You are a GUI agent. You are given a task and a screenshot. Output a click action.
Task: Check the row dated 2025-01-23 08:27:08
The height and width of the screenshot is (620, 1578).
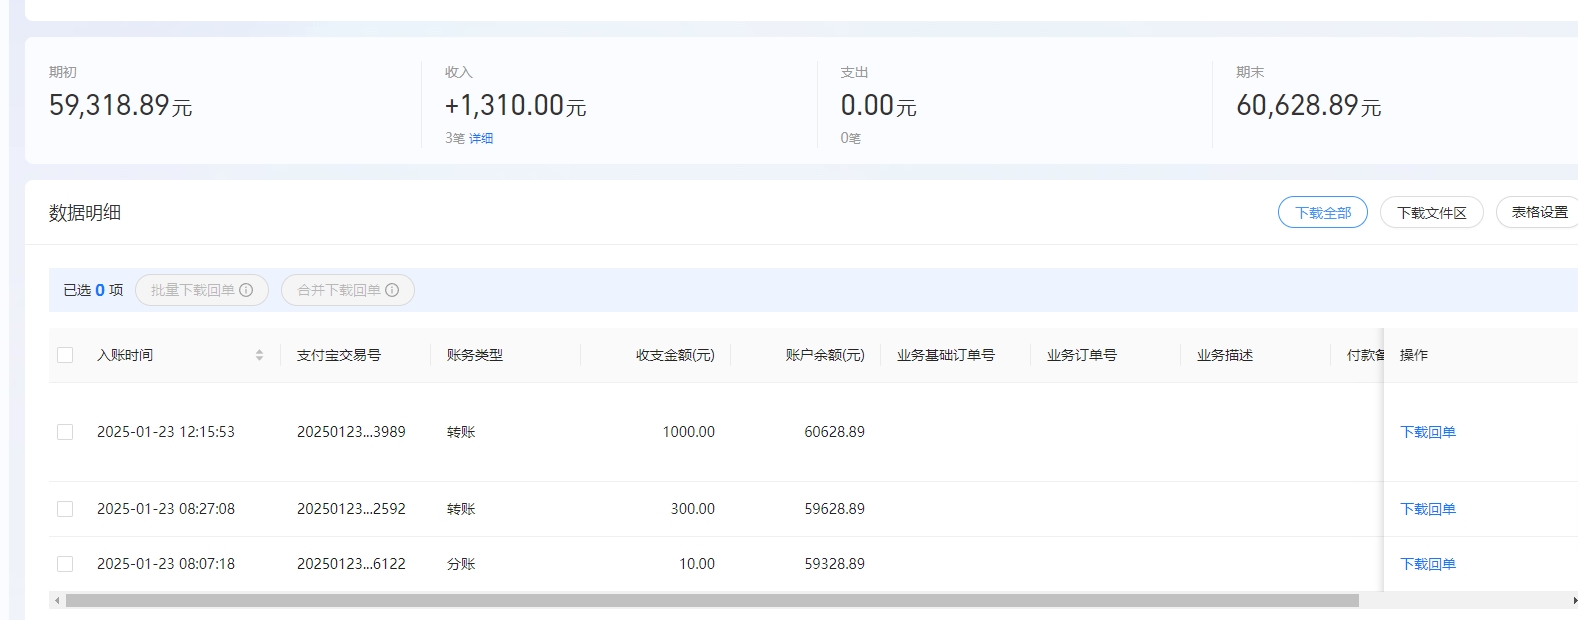tap(65, 509)
